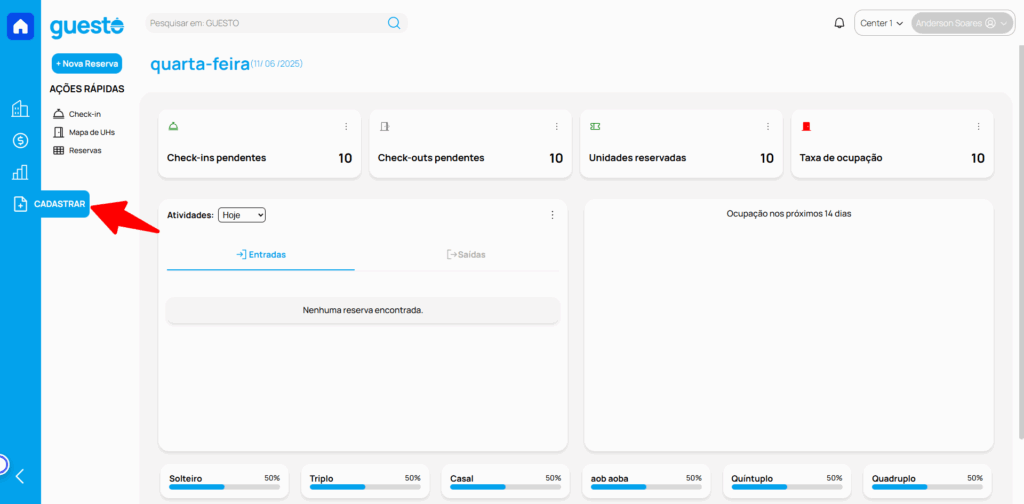Click the Cadastrar document icon

pos(20,204)
